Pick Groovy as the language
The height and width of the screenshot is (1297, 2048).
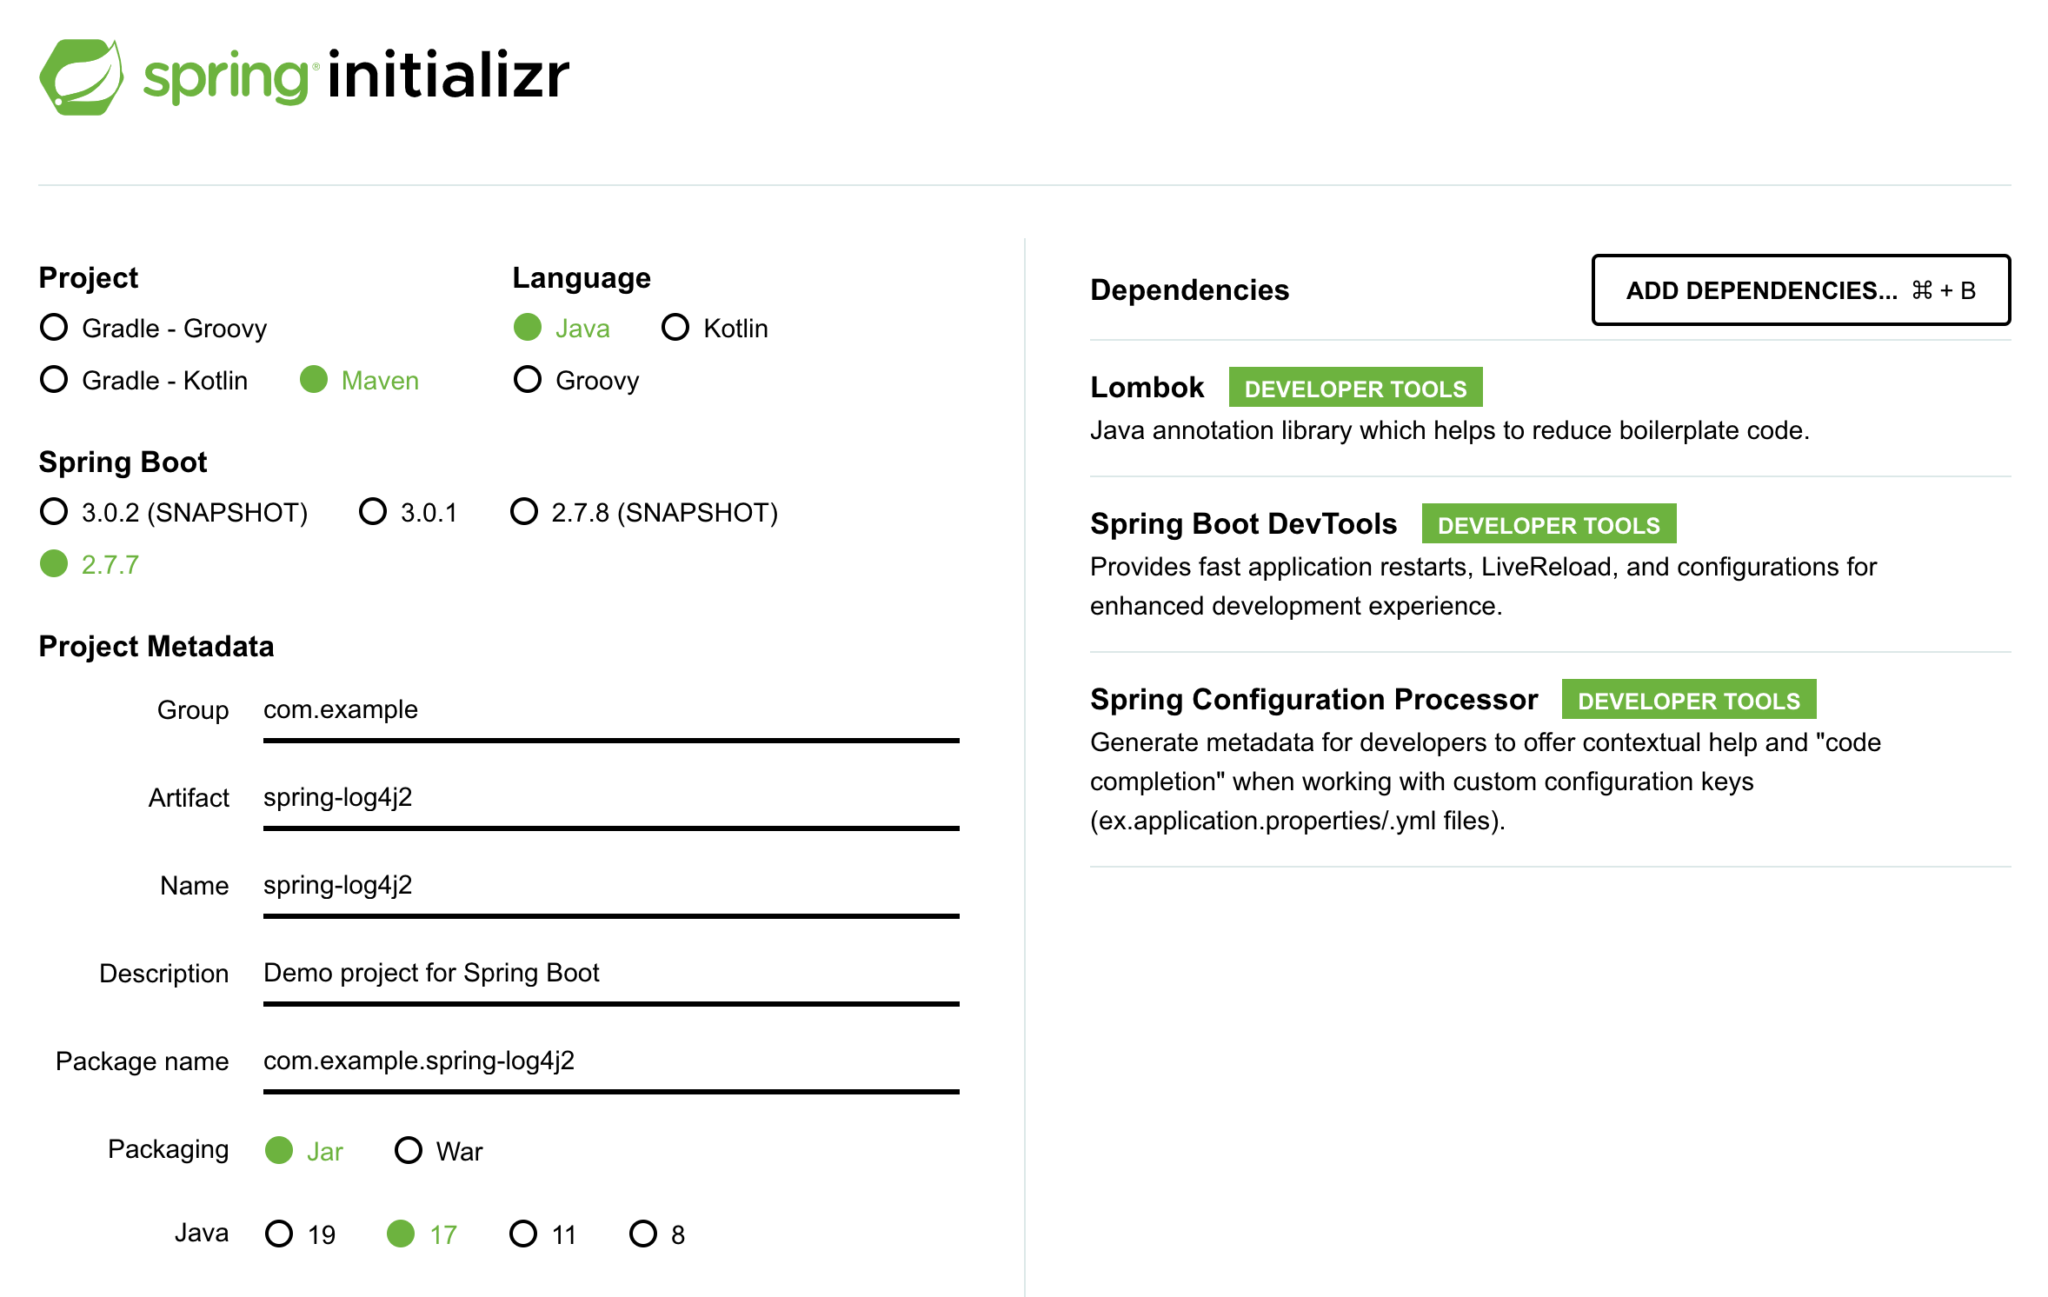pyautogui.click(x=528, y=380)
